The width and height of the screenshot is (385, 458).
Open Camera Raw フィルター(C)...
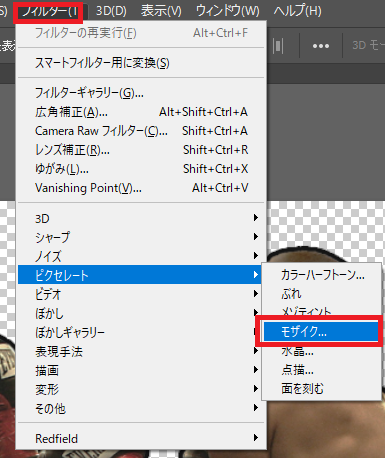click(141, 131)
